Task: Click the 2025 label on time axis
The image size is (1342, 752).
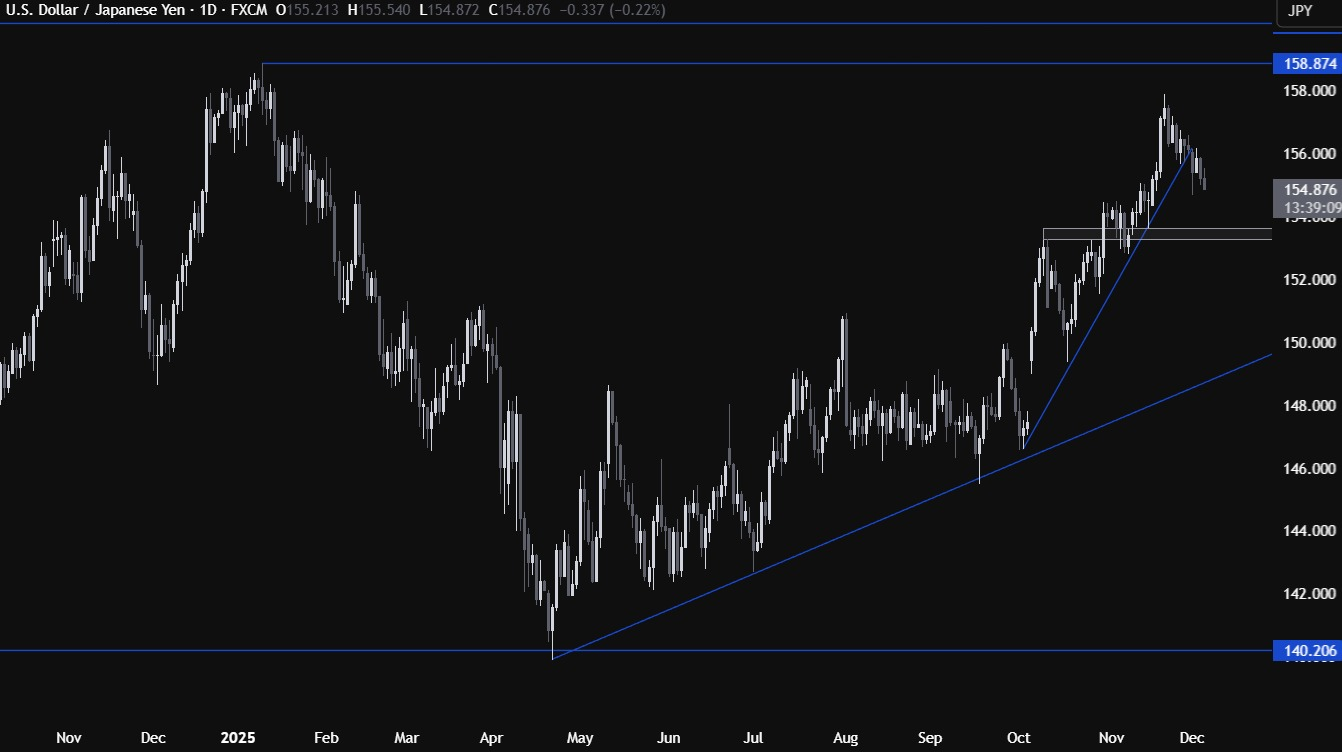Action: coord(239,738)
